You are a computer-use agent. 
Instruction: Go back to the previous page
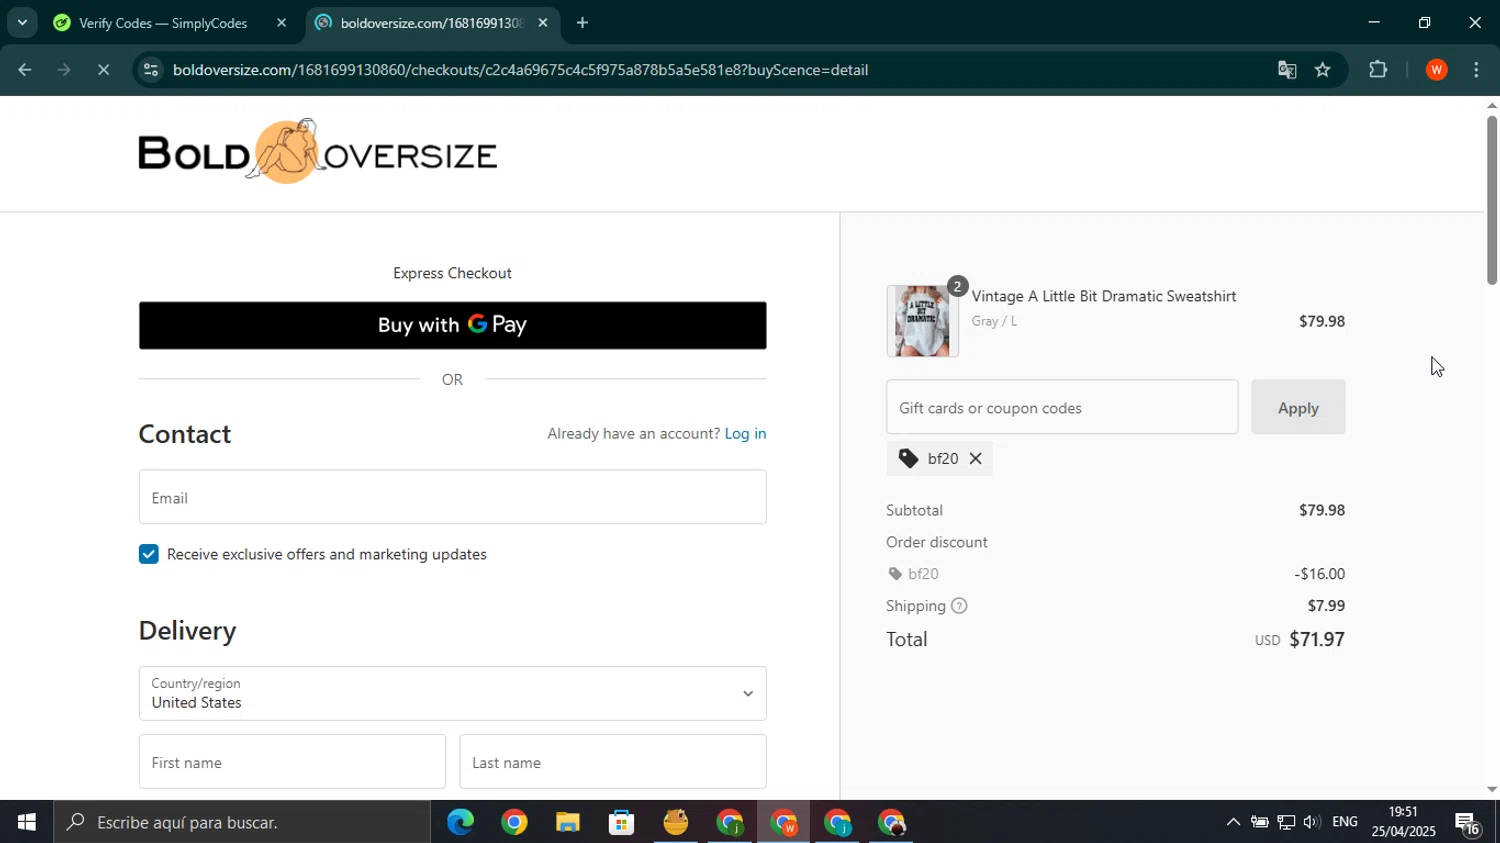25,70
